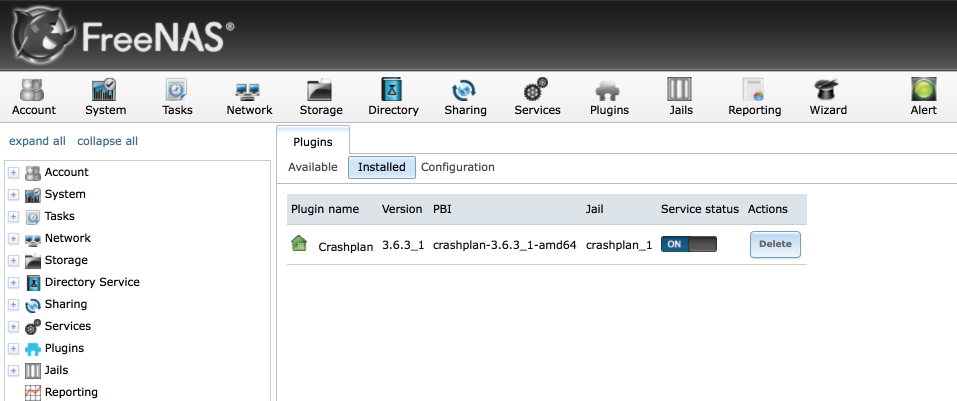Click the FreeNAS logo
This screenshot has width=957, height=401.
point(125,34)
